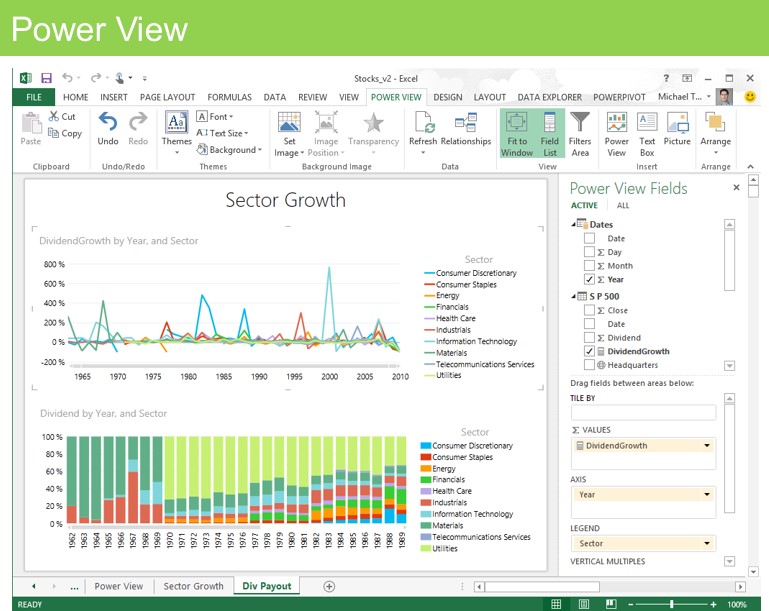This screenshot has width=769, height=611.
Task: Open the FILE tab
Action: point(34,97)
